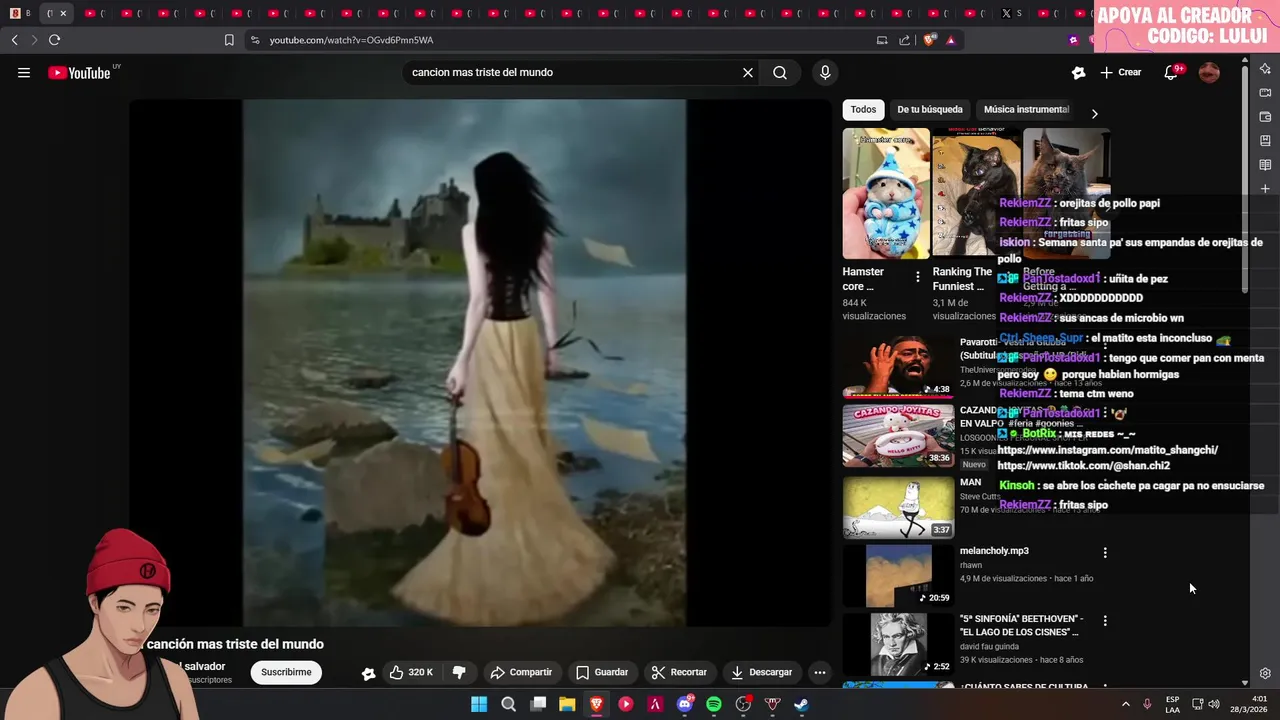Open taskbar Search
1280x720 pixels.
[x=508, y=704]
